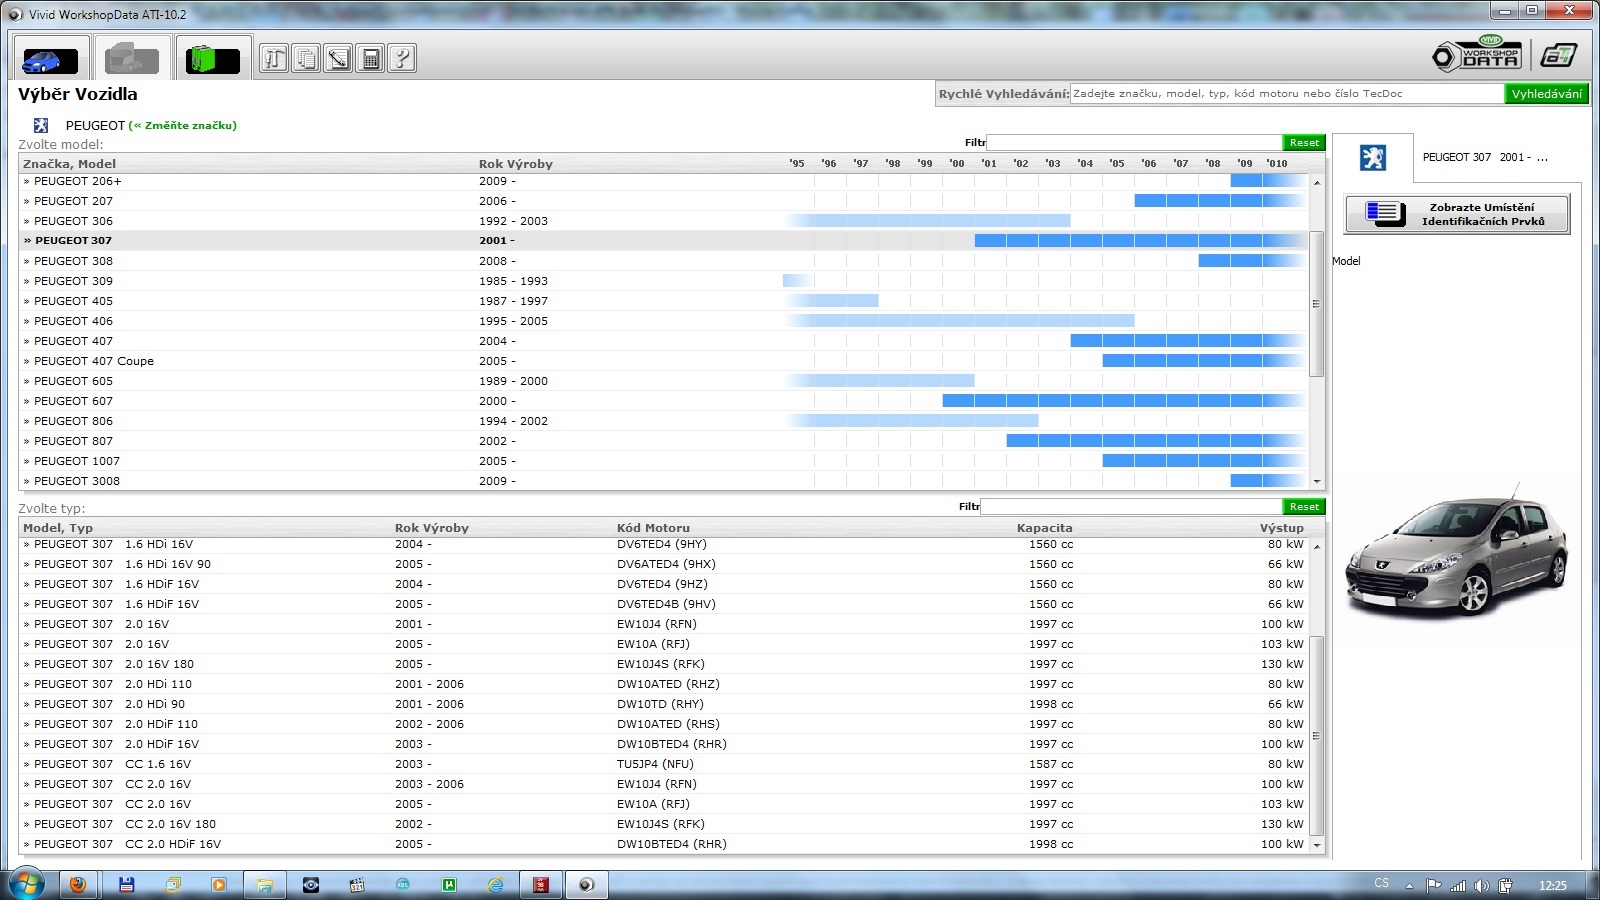The height and width of the screenshot is (900, 1600).
Task: Select type 307 CC 2.0 HDiF 16V
Action: coord(665,844)
